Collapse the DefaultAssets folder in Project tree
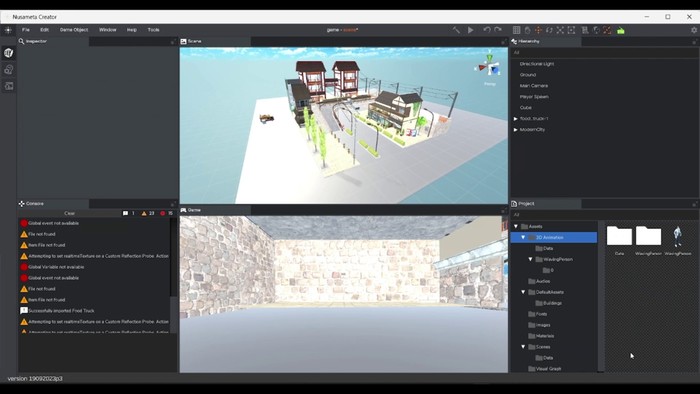Screen dimensions: 700x394 click(523, 292)
